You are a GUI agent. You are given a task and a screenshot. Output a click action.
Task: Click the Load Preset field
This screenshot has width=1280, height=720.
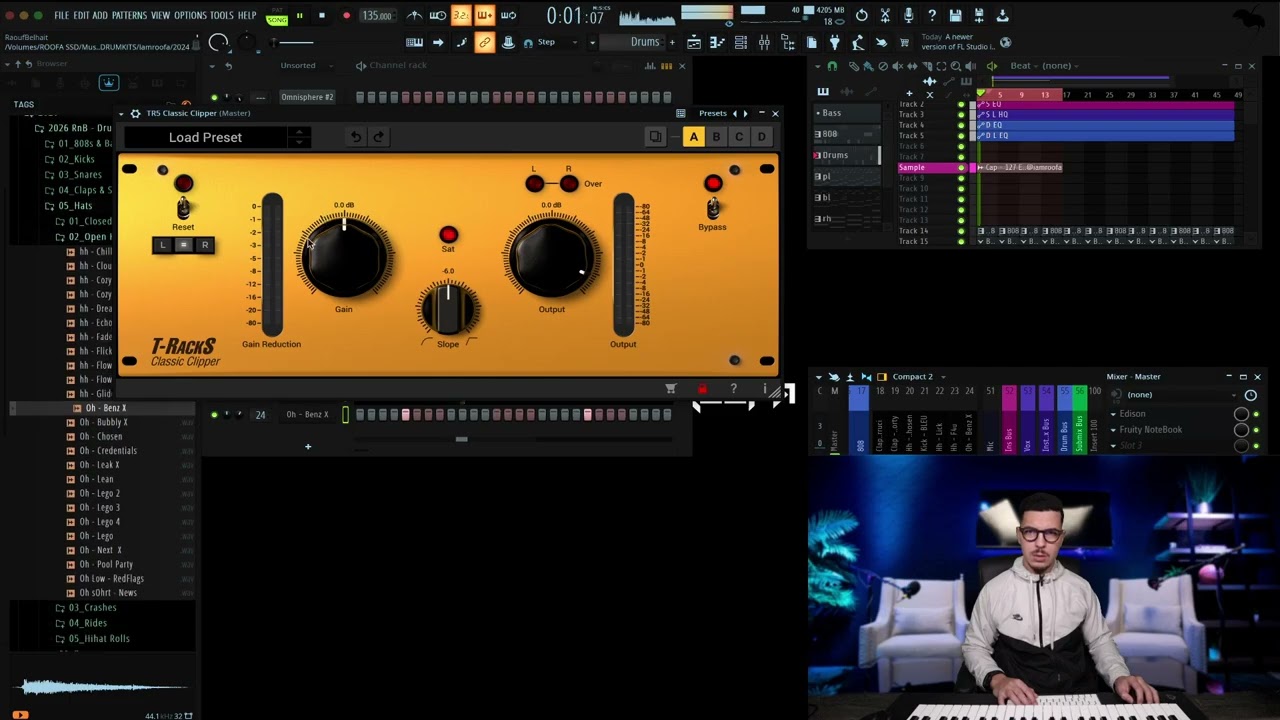click(205, 137)
